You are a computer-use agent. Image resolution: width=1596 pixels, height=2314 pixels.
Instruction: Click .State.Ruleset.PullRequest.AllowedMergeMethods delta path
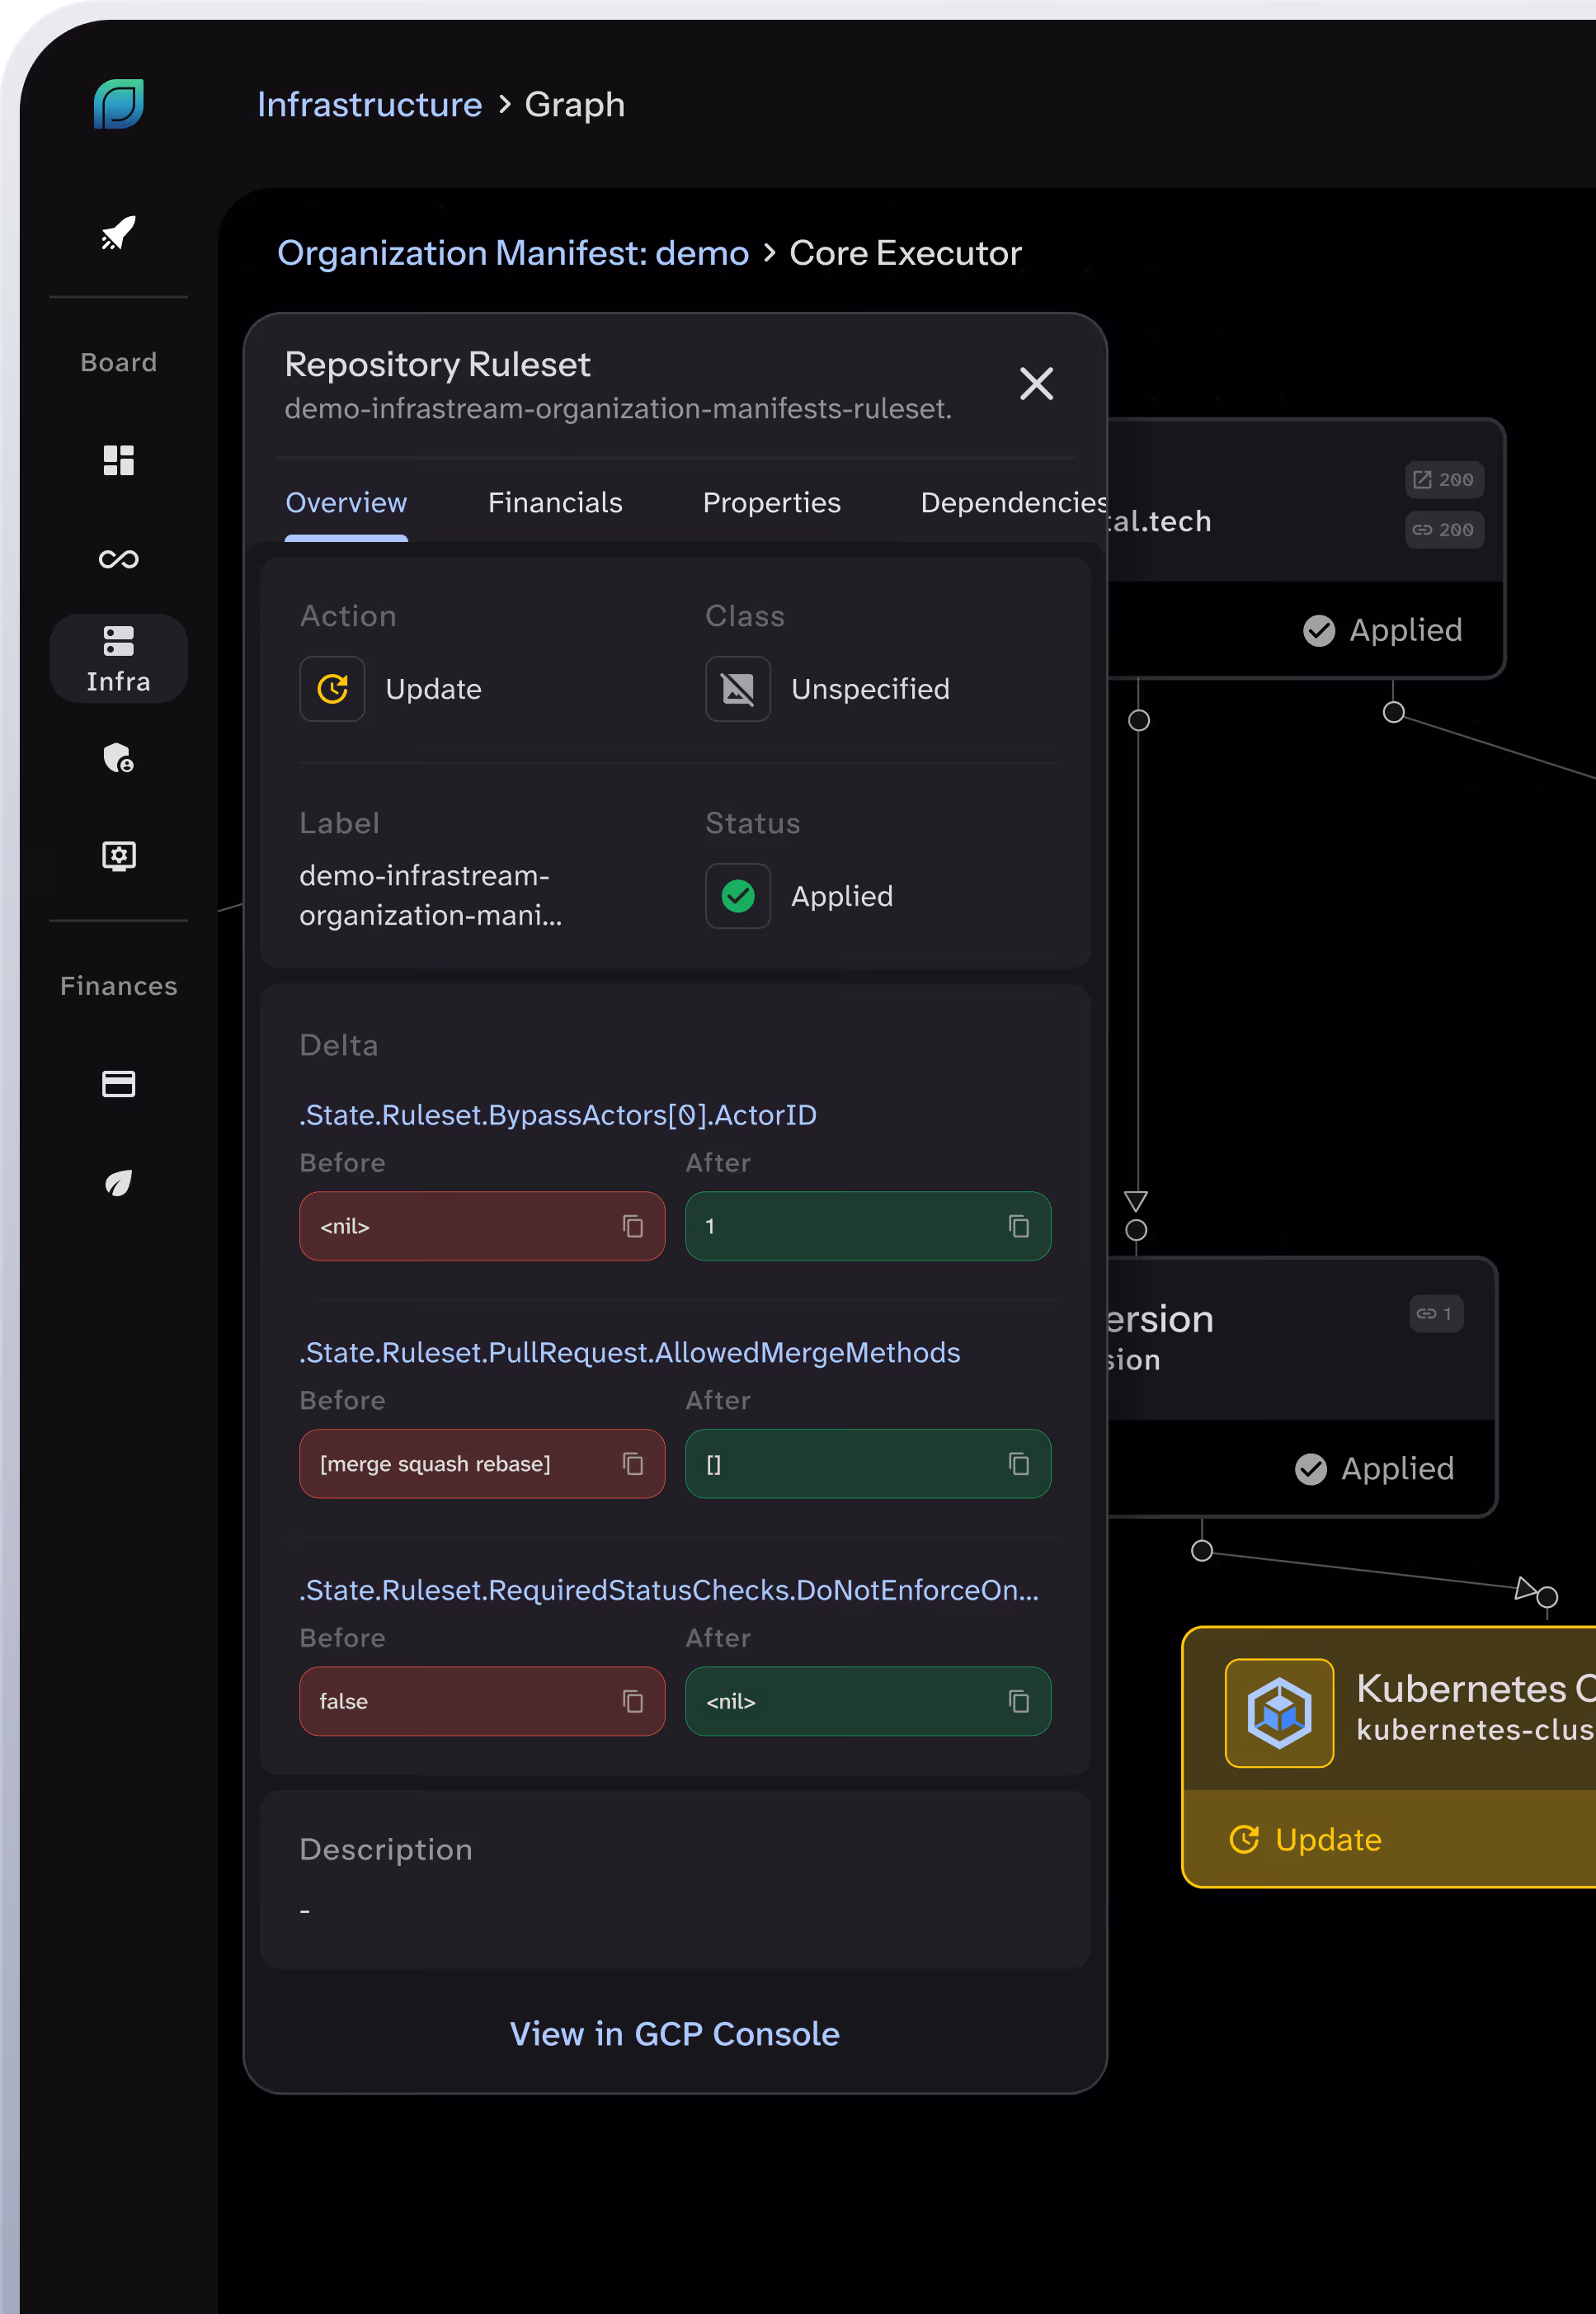coord(630,1353)
